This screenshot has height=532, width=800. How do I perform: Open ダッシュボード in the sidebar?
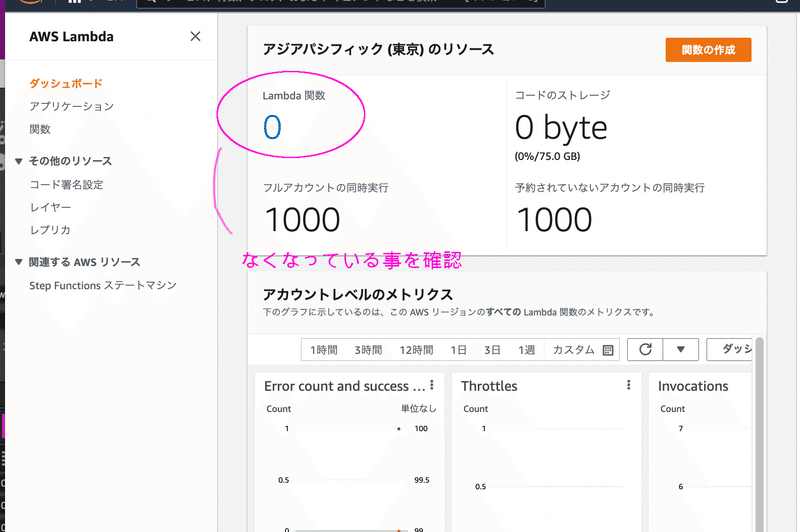tap(66, 83)
